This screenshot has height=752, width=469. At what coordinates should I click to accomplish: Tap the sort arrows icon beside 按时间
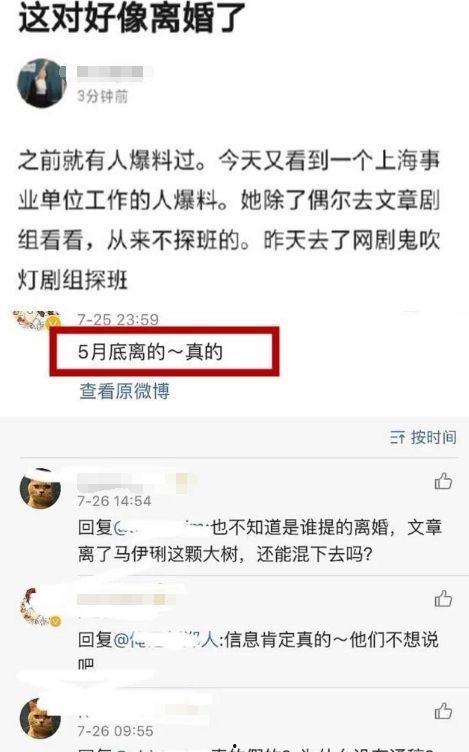click(397, 437)
